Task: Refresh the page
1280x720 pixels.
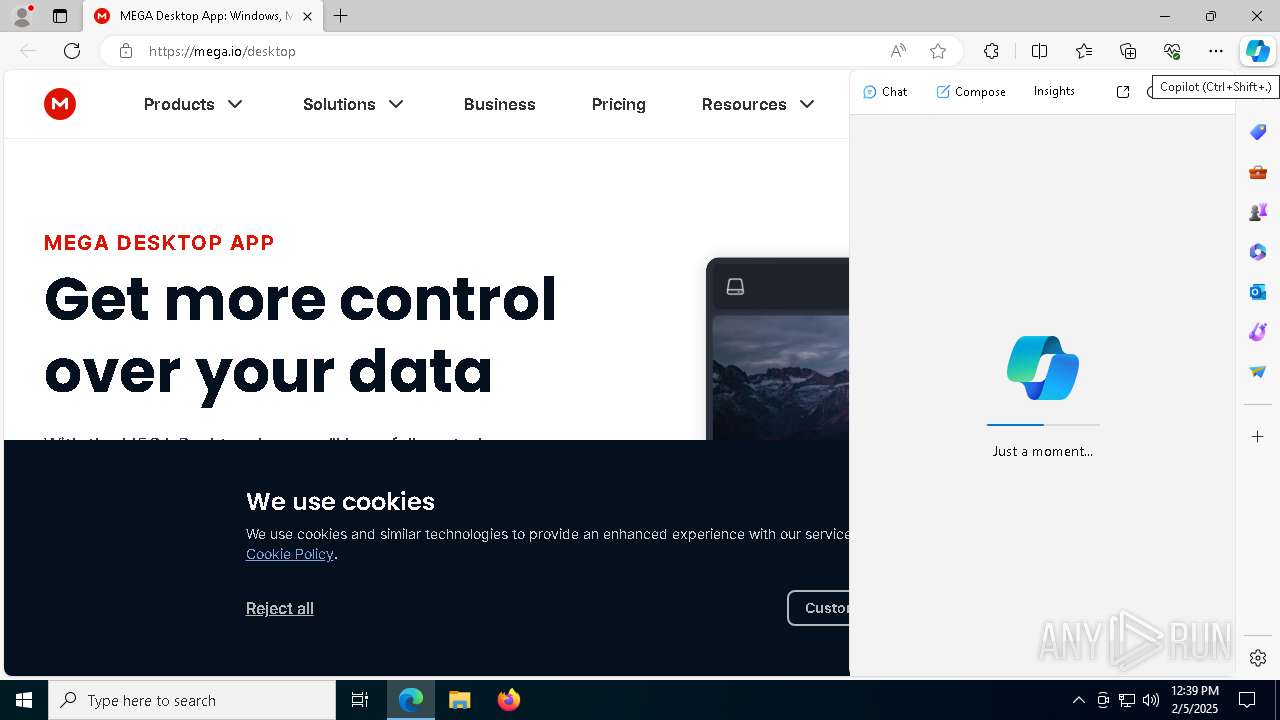Action: point(72,51)
